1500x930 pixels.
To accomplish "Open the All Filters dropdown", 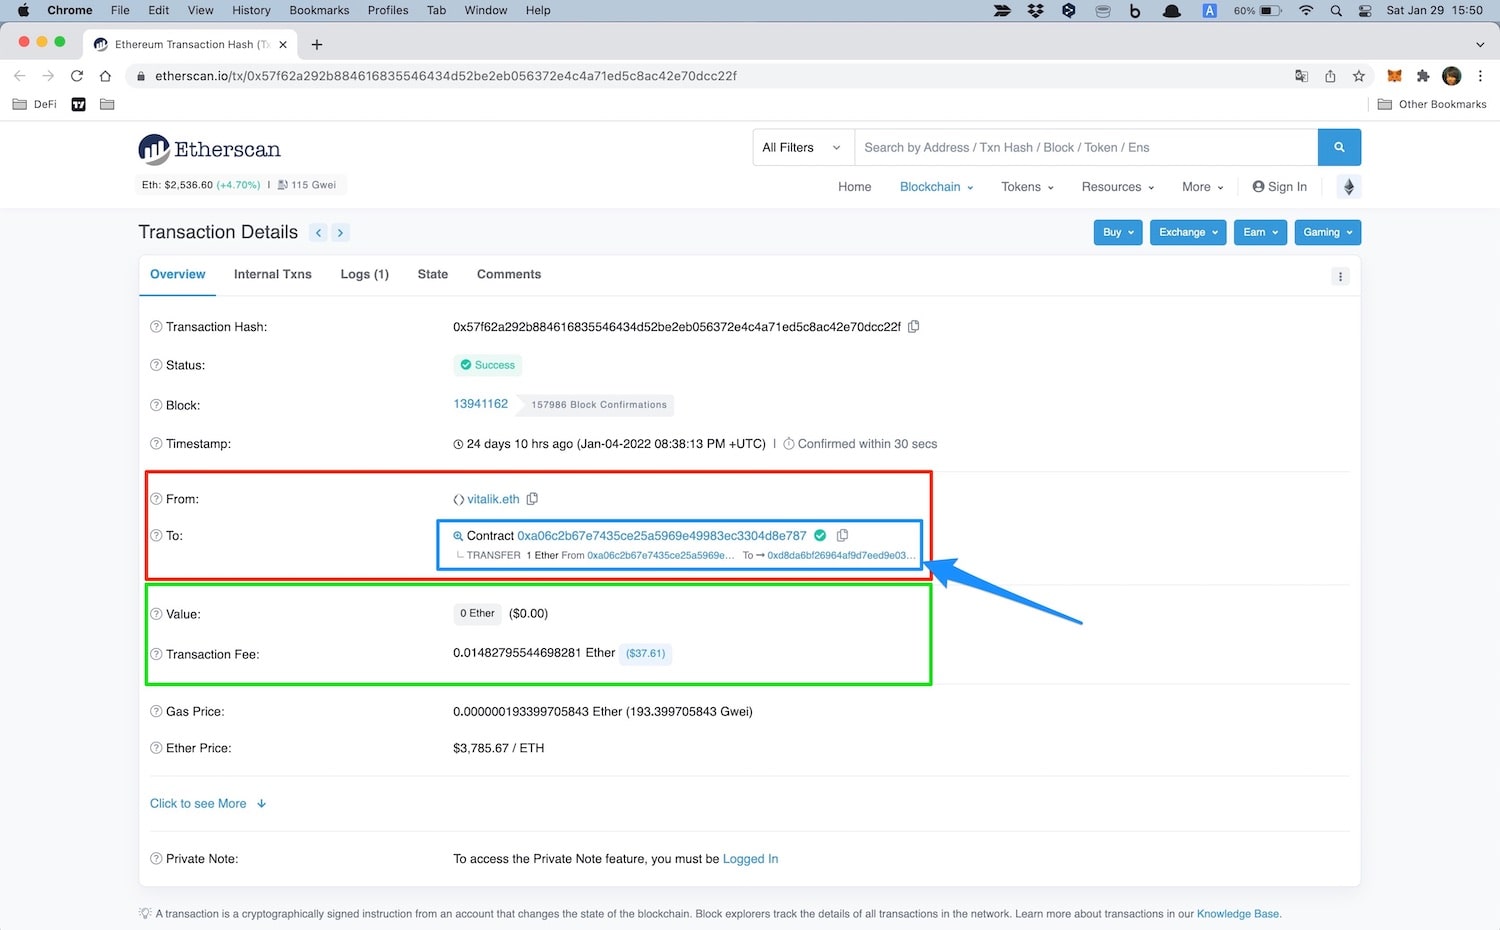I will tap(803, 147).
